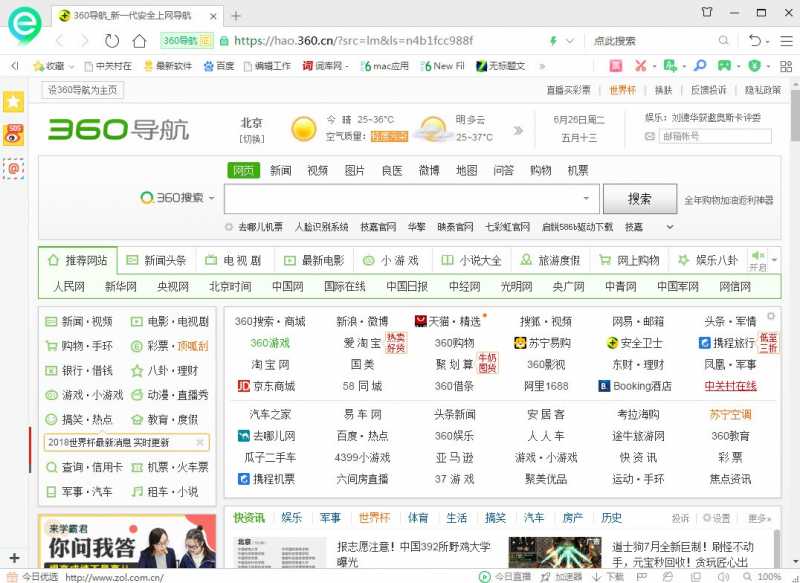Image resolution: width=800 pixels, height=583 pixels.
Task: Open 下载 downloads in status bar
Action: pos(608,577)
